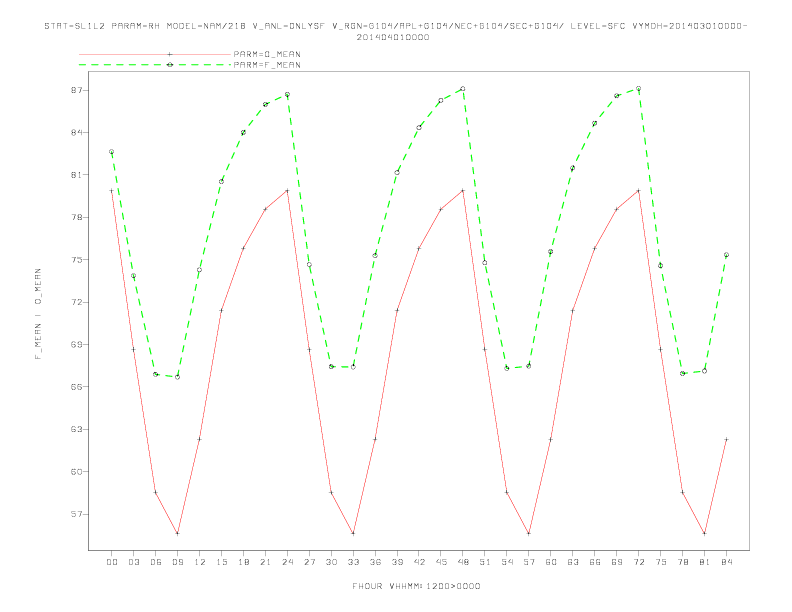Click the y-axis label F_MEAN | O_MEAN
The image size is (792, 612).
[x=38, y=314]
